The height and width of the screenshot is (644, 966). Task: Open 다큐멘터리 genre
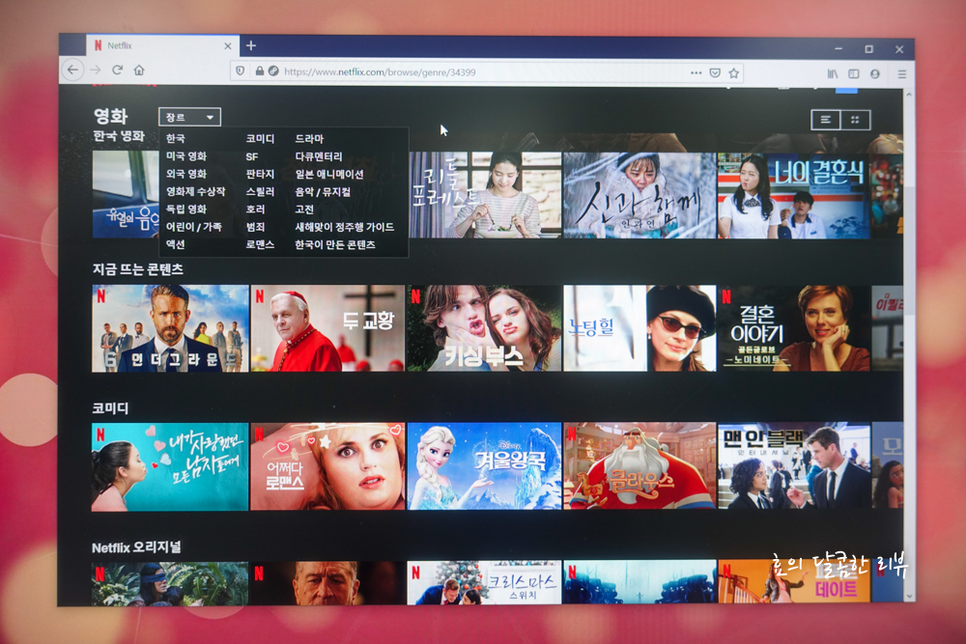click(319, 157)
